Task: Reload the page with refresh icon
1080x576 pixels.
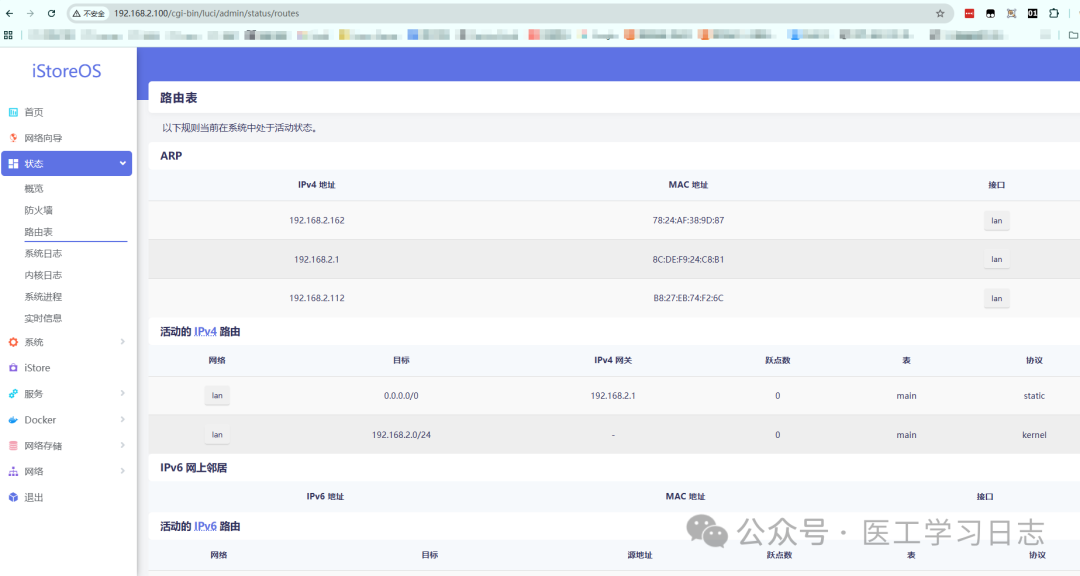Action: [x=51, y=13]
